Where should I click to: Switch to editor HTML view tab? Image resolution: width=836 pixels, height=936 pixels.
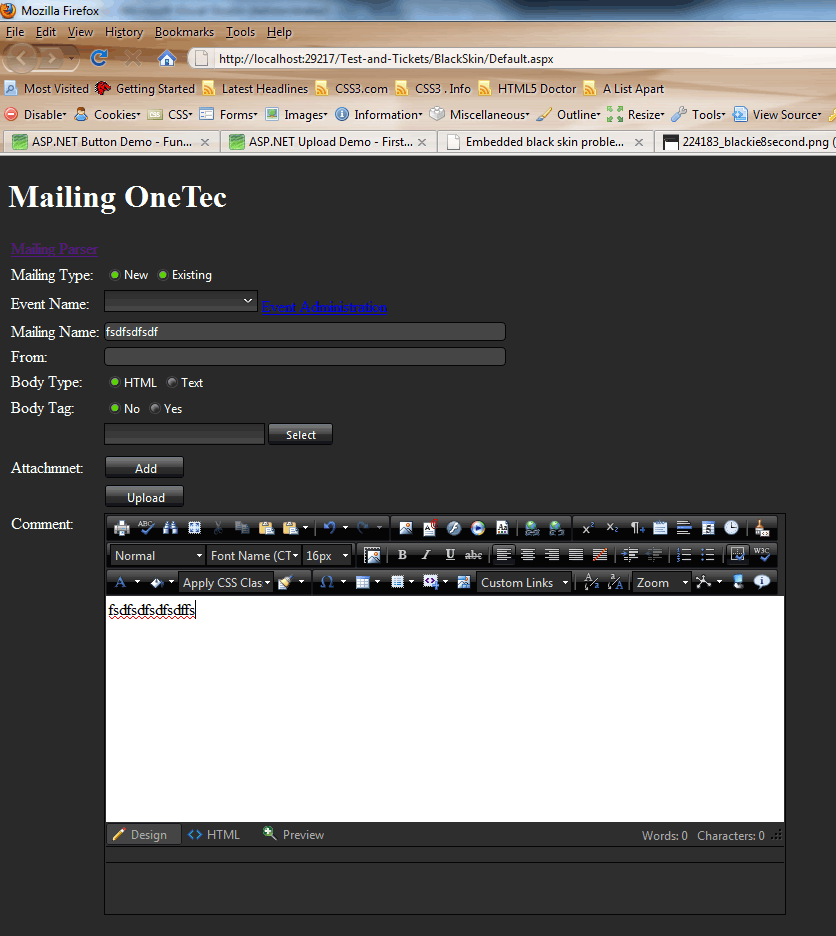(x=214, y=835)
